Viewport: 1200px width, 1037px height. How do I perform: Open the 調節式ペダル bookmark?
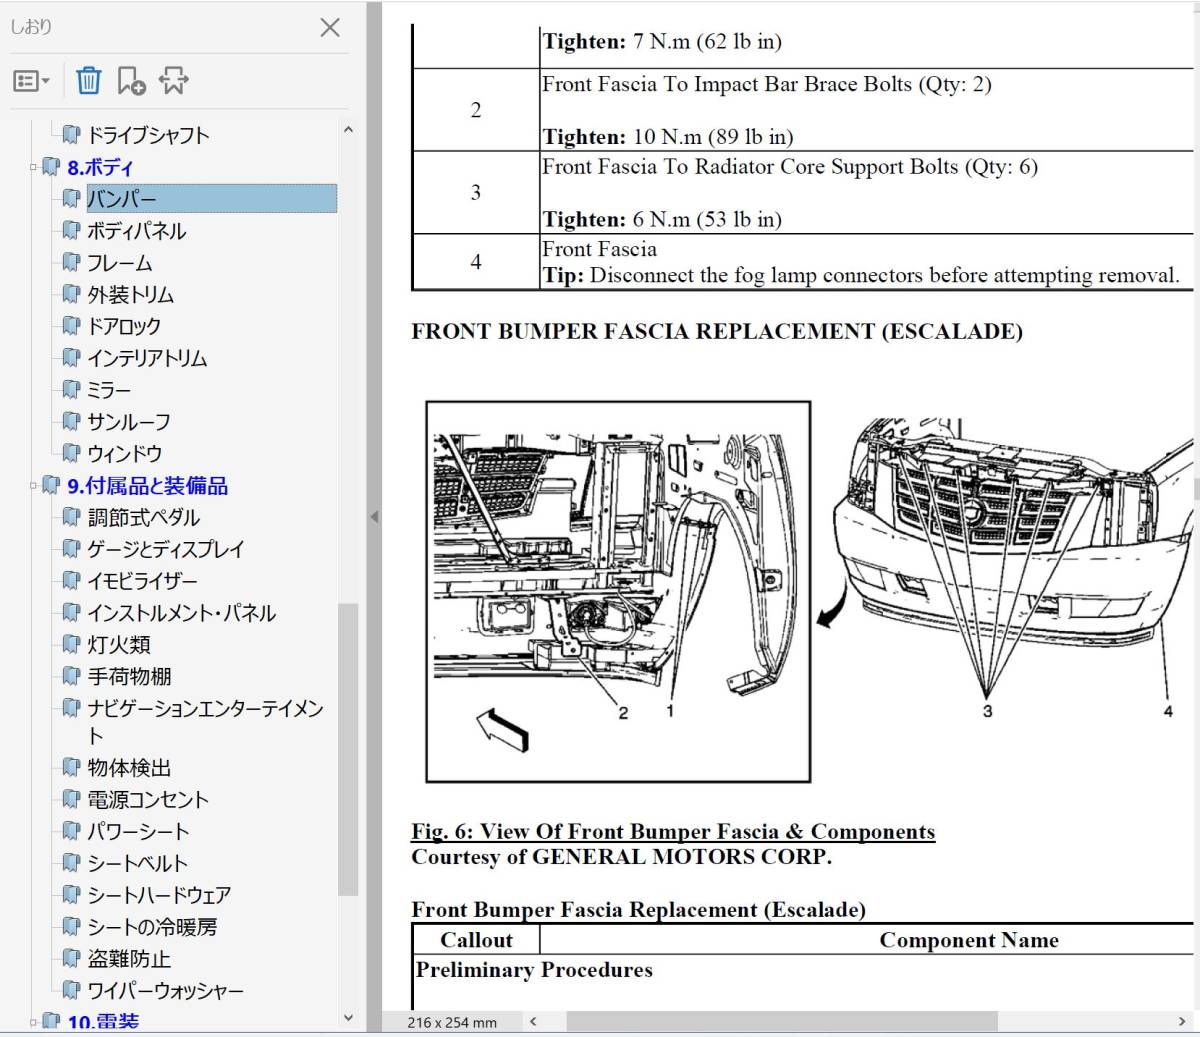[x=144, y=518]
